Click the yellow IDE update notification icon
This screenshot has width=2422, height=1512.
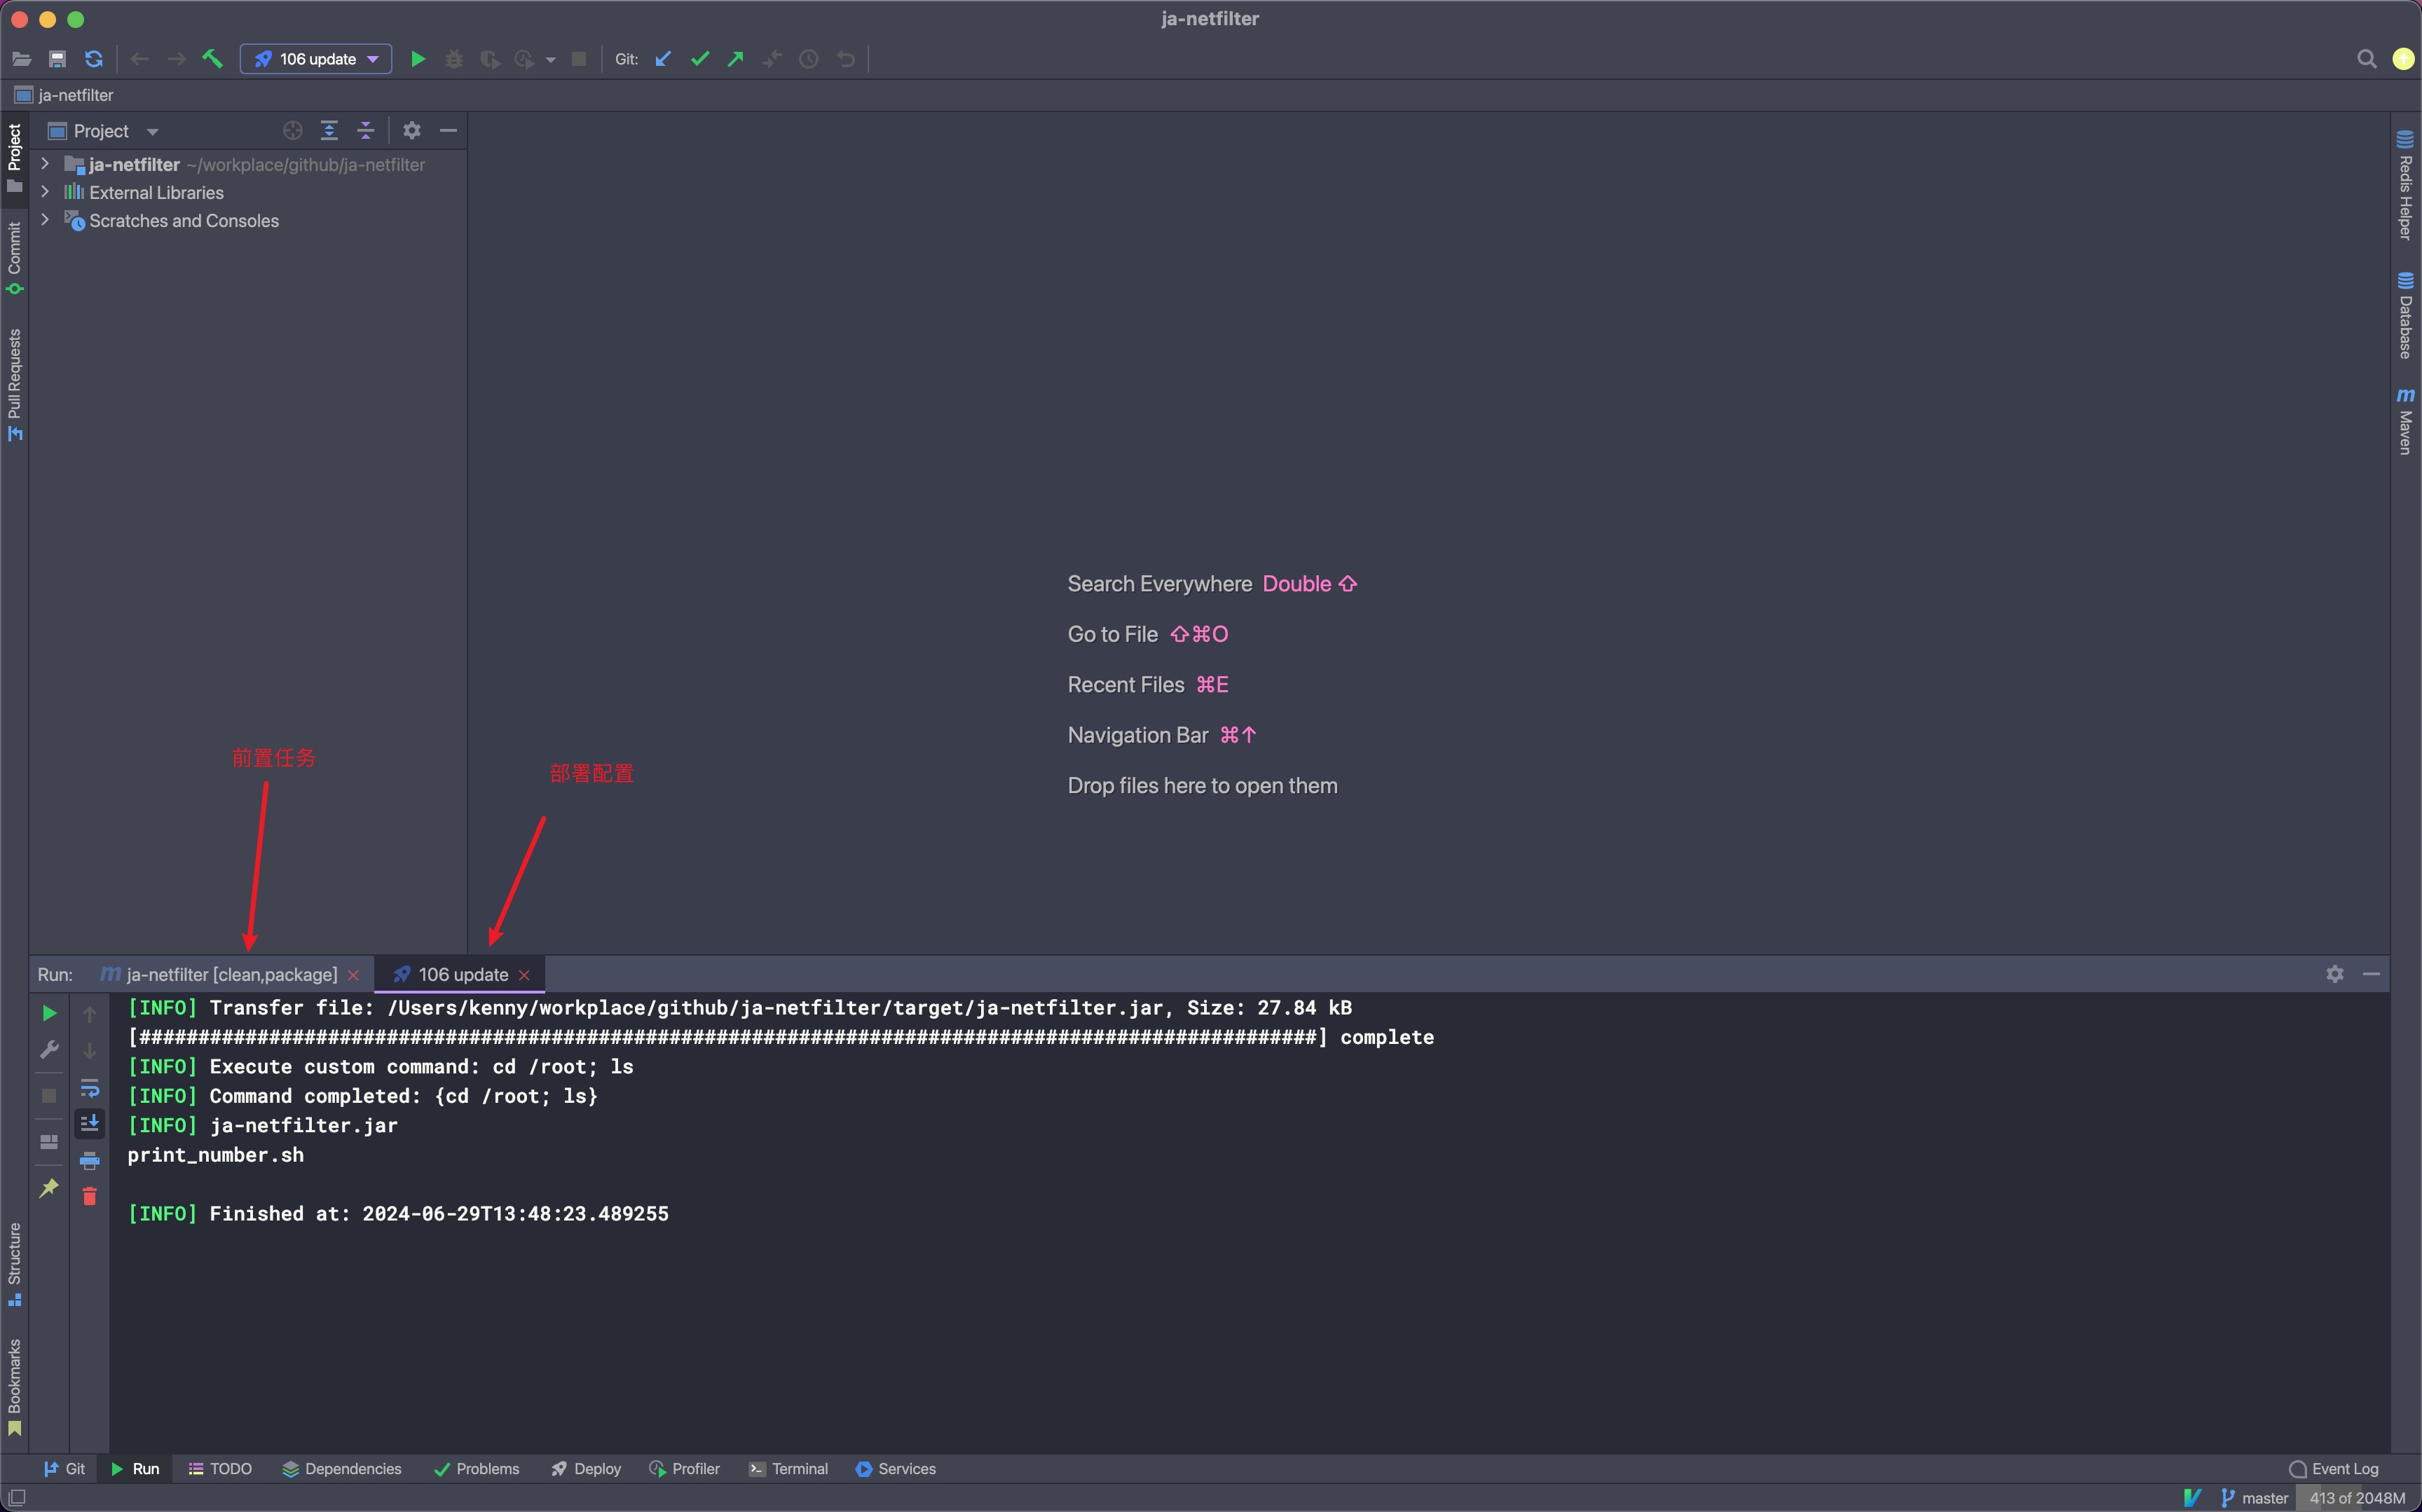click(2403, 59)
